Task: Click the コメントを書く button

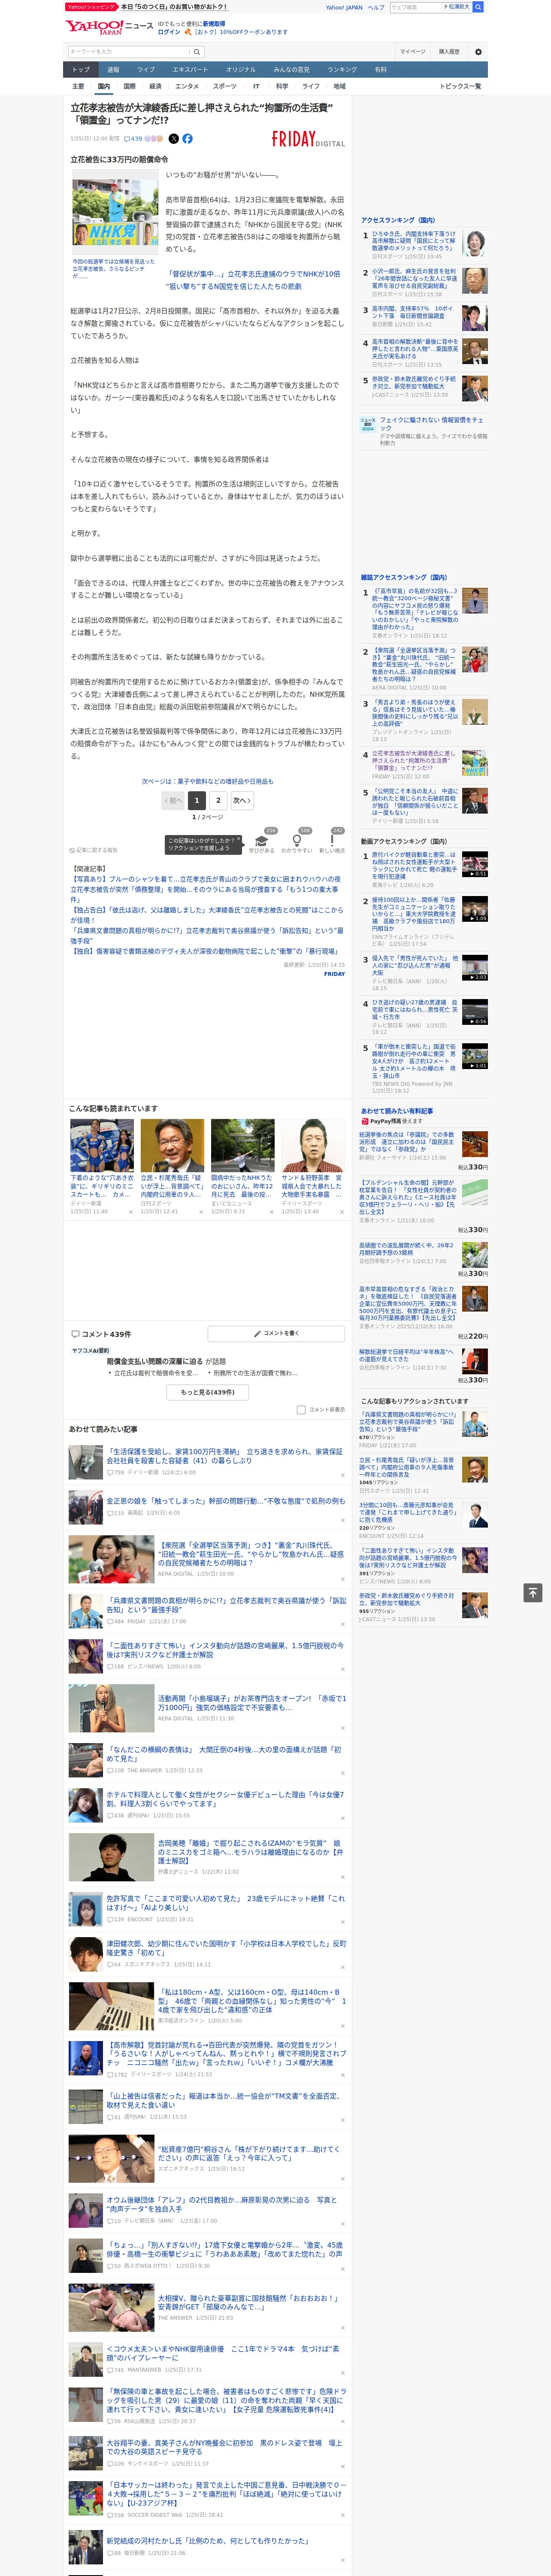Action: pyautogui.click(x=277, y=1334)
